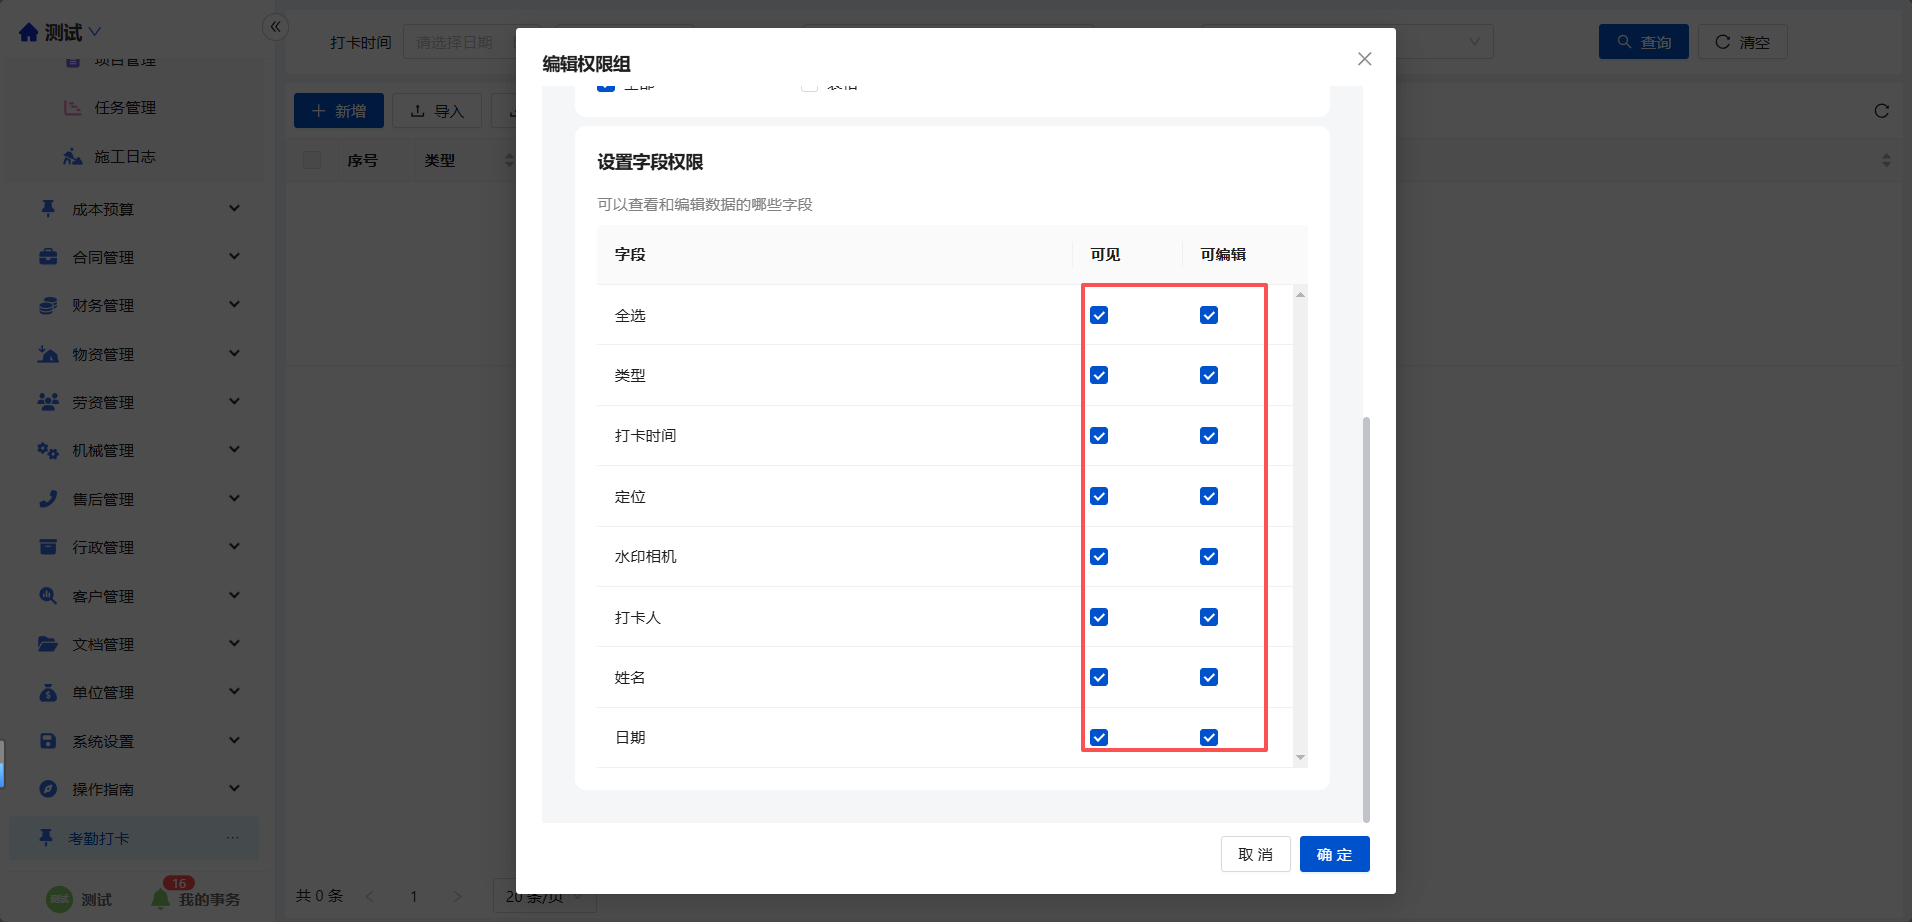This screenshot has width=1912, height=922.
Task: Click the 劳资管理 people icon
Action: point(48,402)
